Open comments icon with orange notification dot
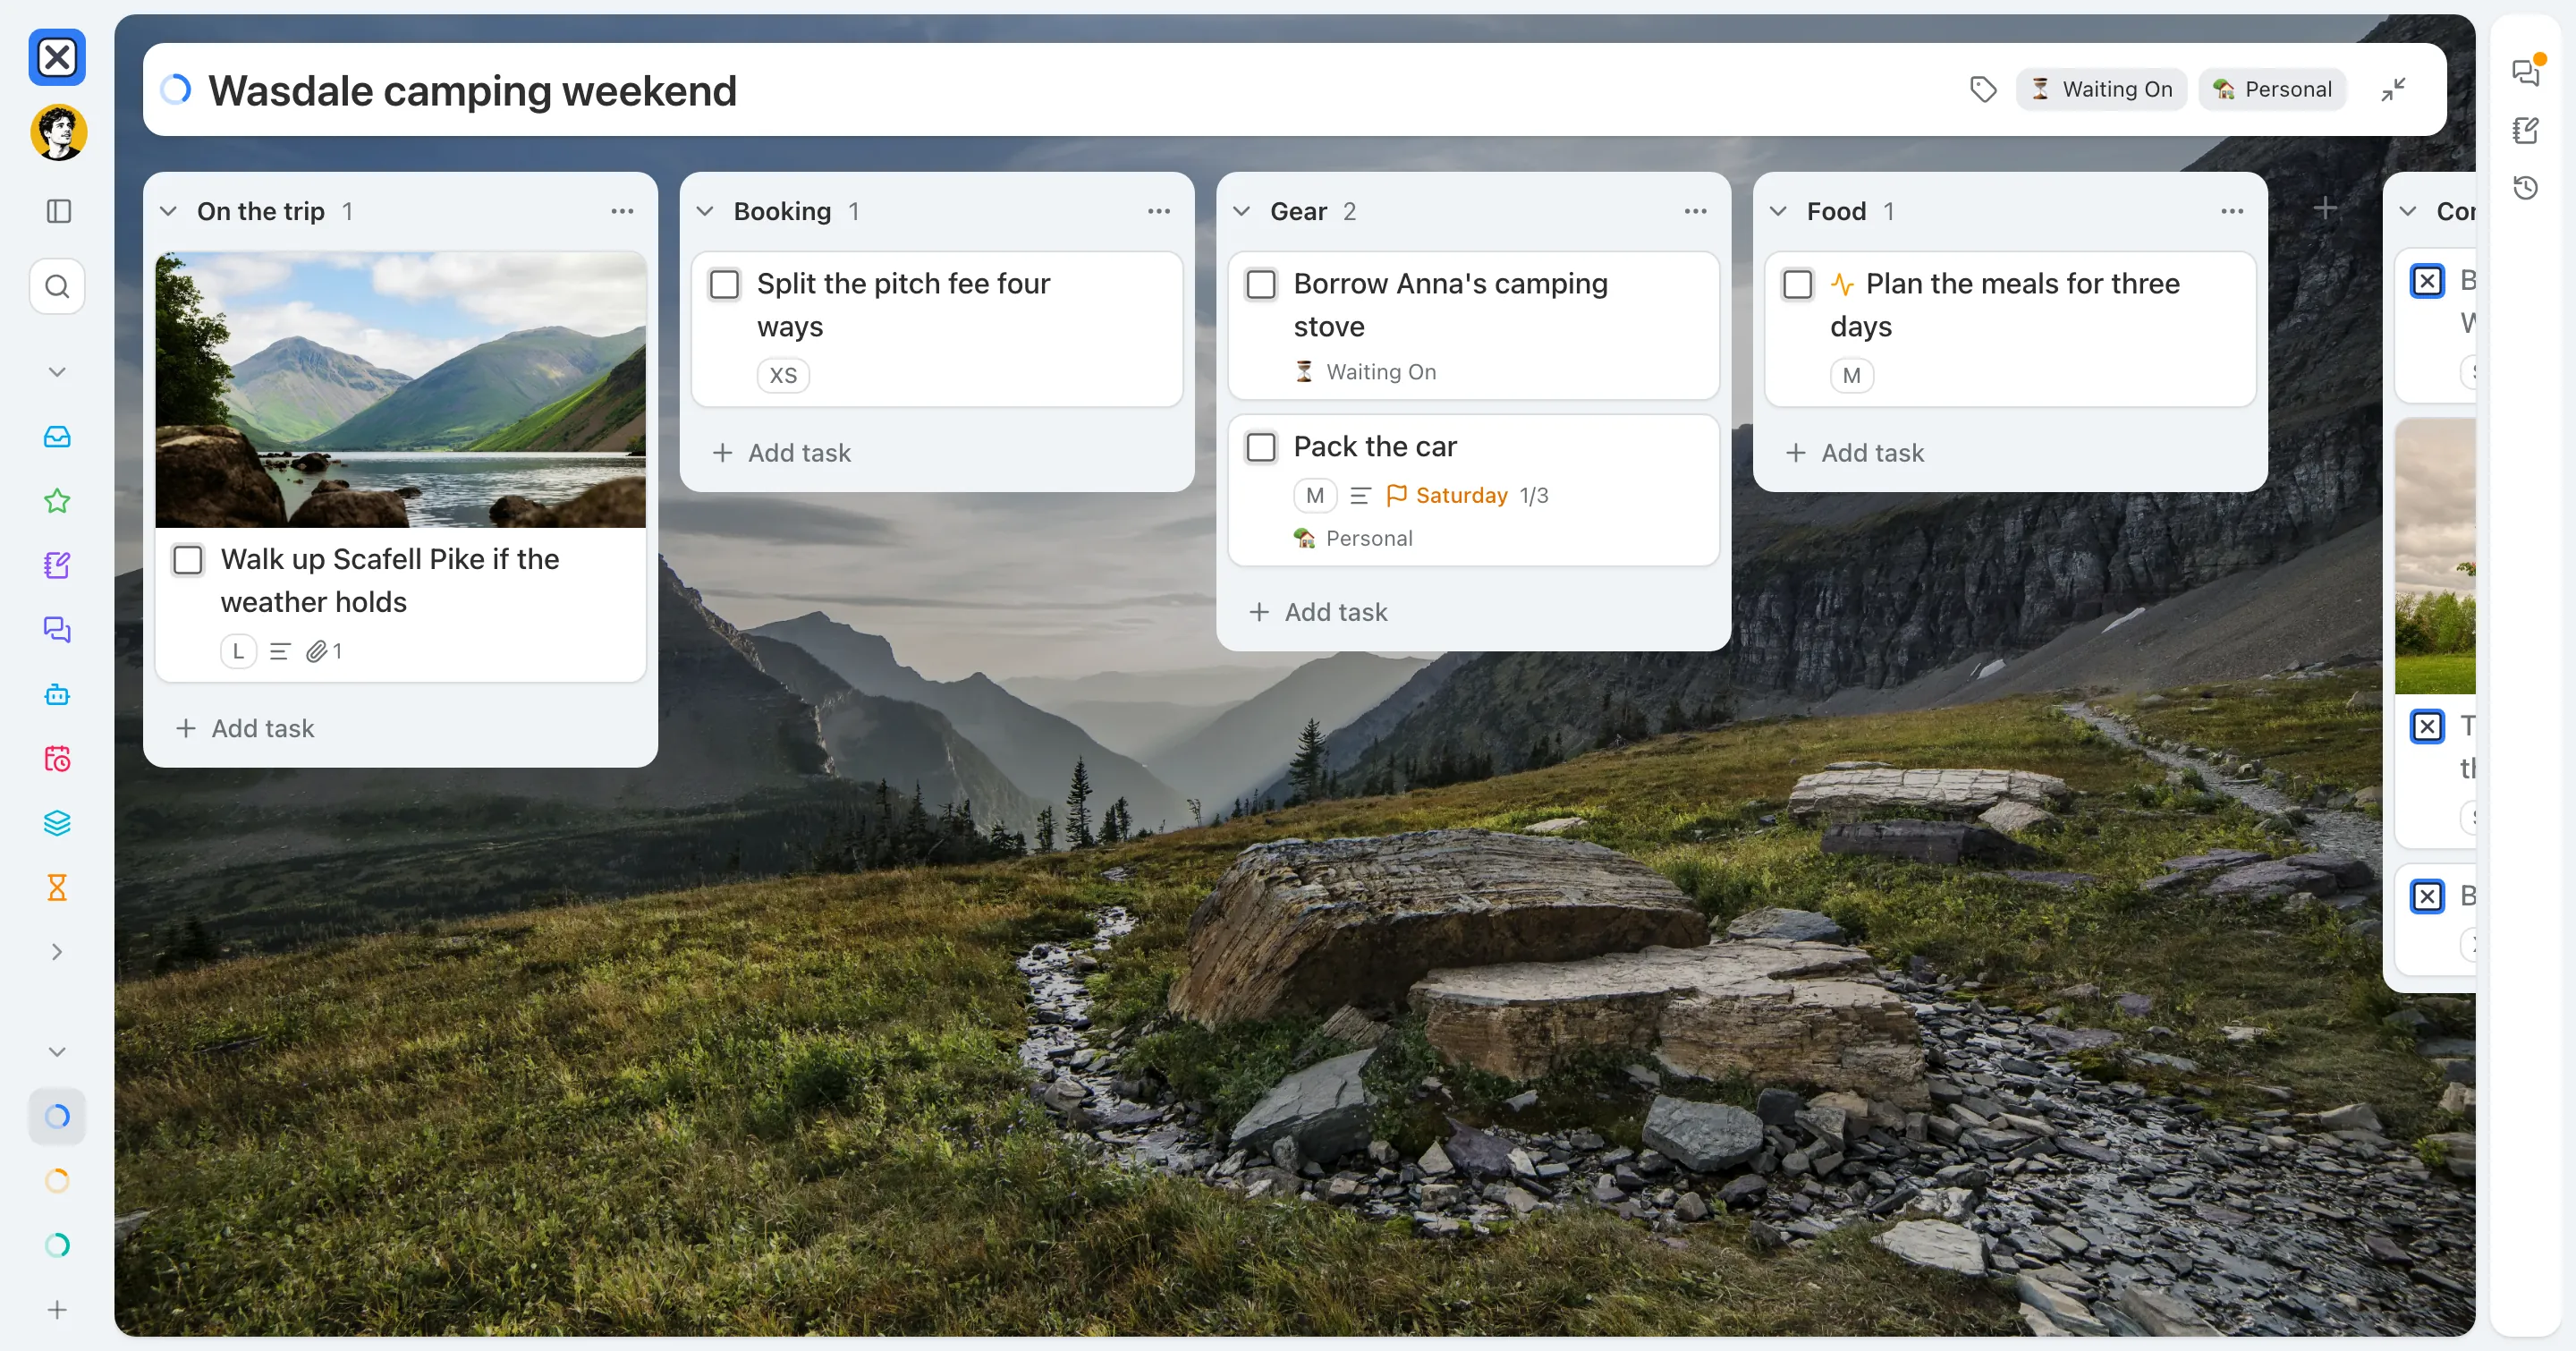 tap(2525, 72)
